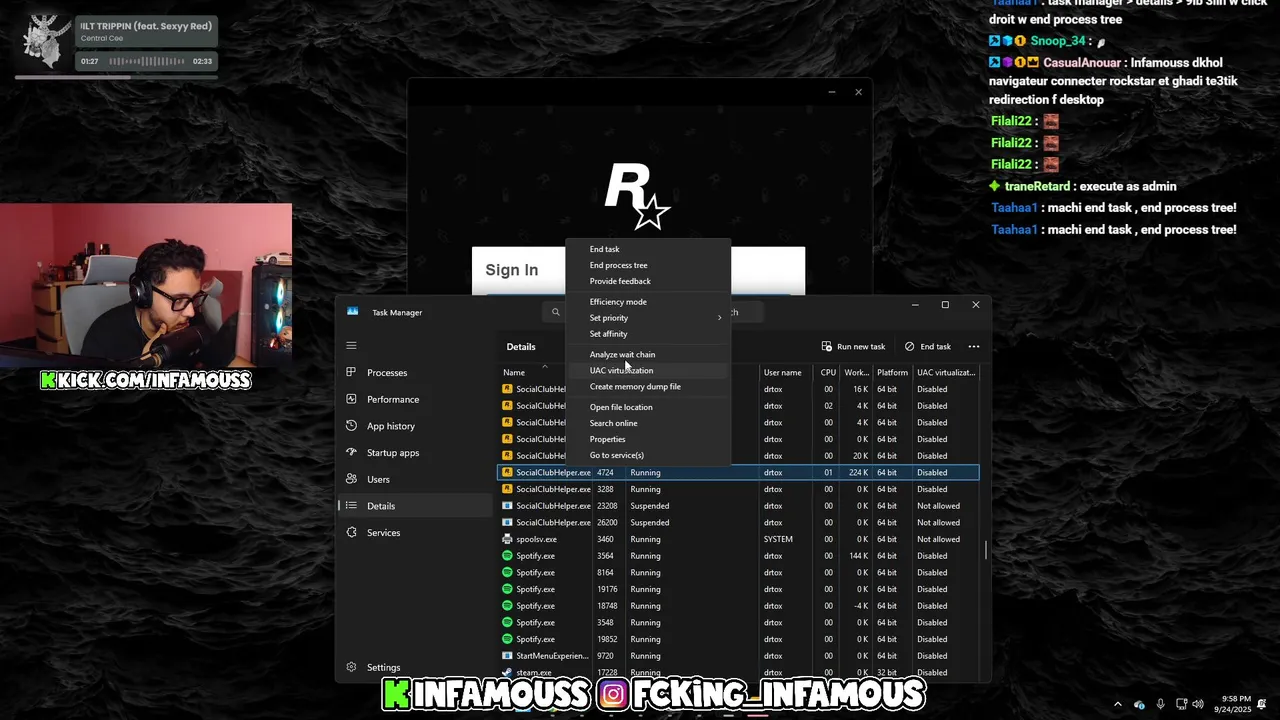Viewport: 1280px width, 720px height.
Task: Click the 224 K memory cell
Action: coord(857,472)
